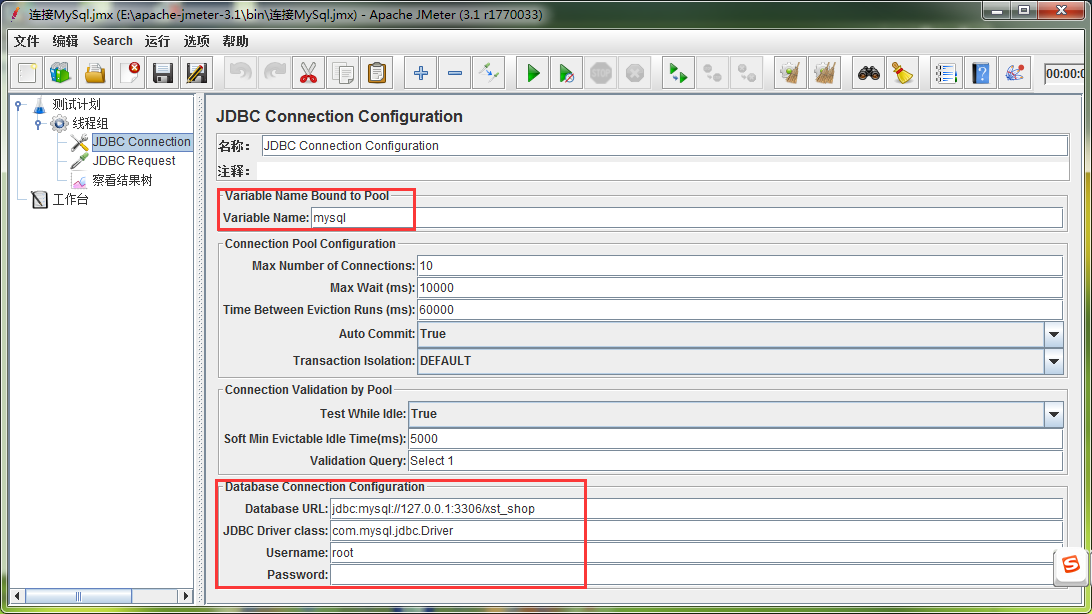Click the JDBC Driver class field
Viewport: 1092px width, 614px height.
(x=696, y=531)
